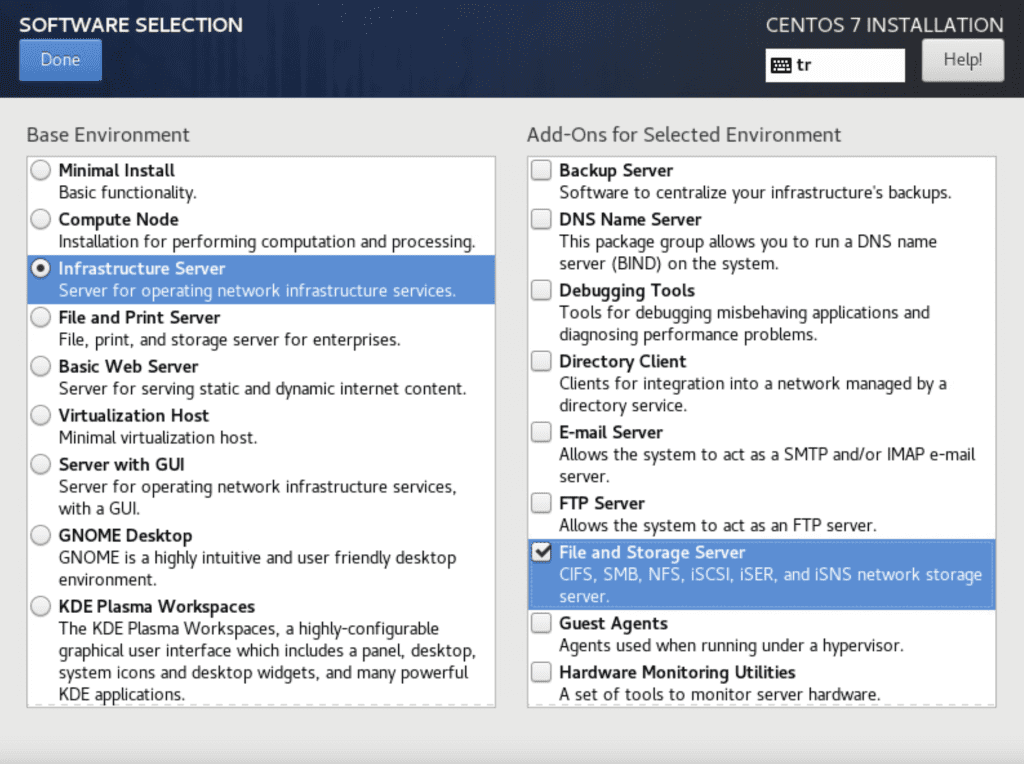Click "A set of tools to monitor server hardware."
Screen dimensions: 1024x764
720,695
